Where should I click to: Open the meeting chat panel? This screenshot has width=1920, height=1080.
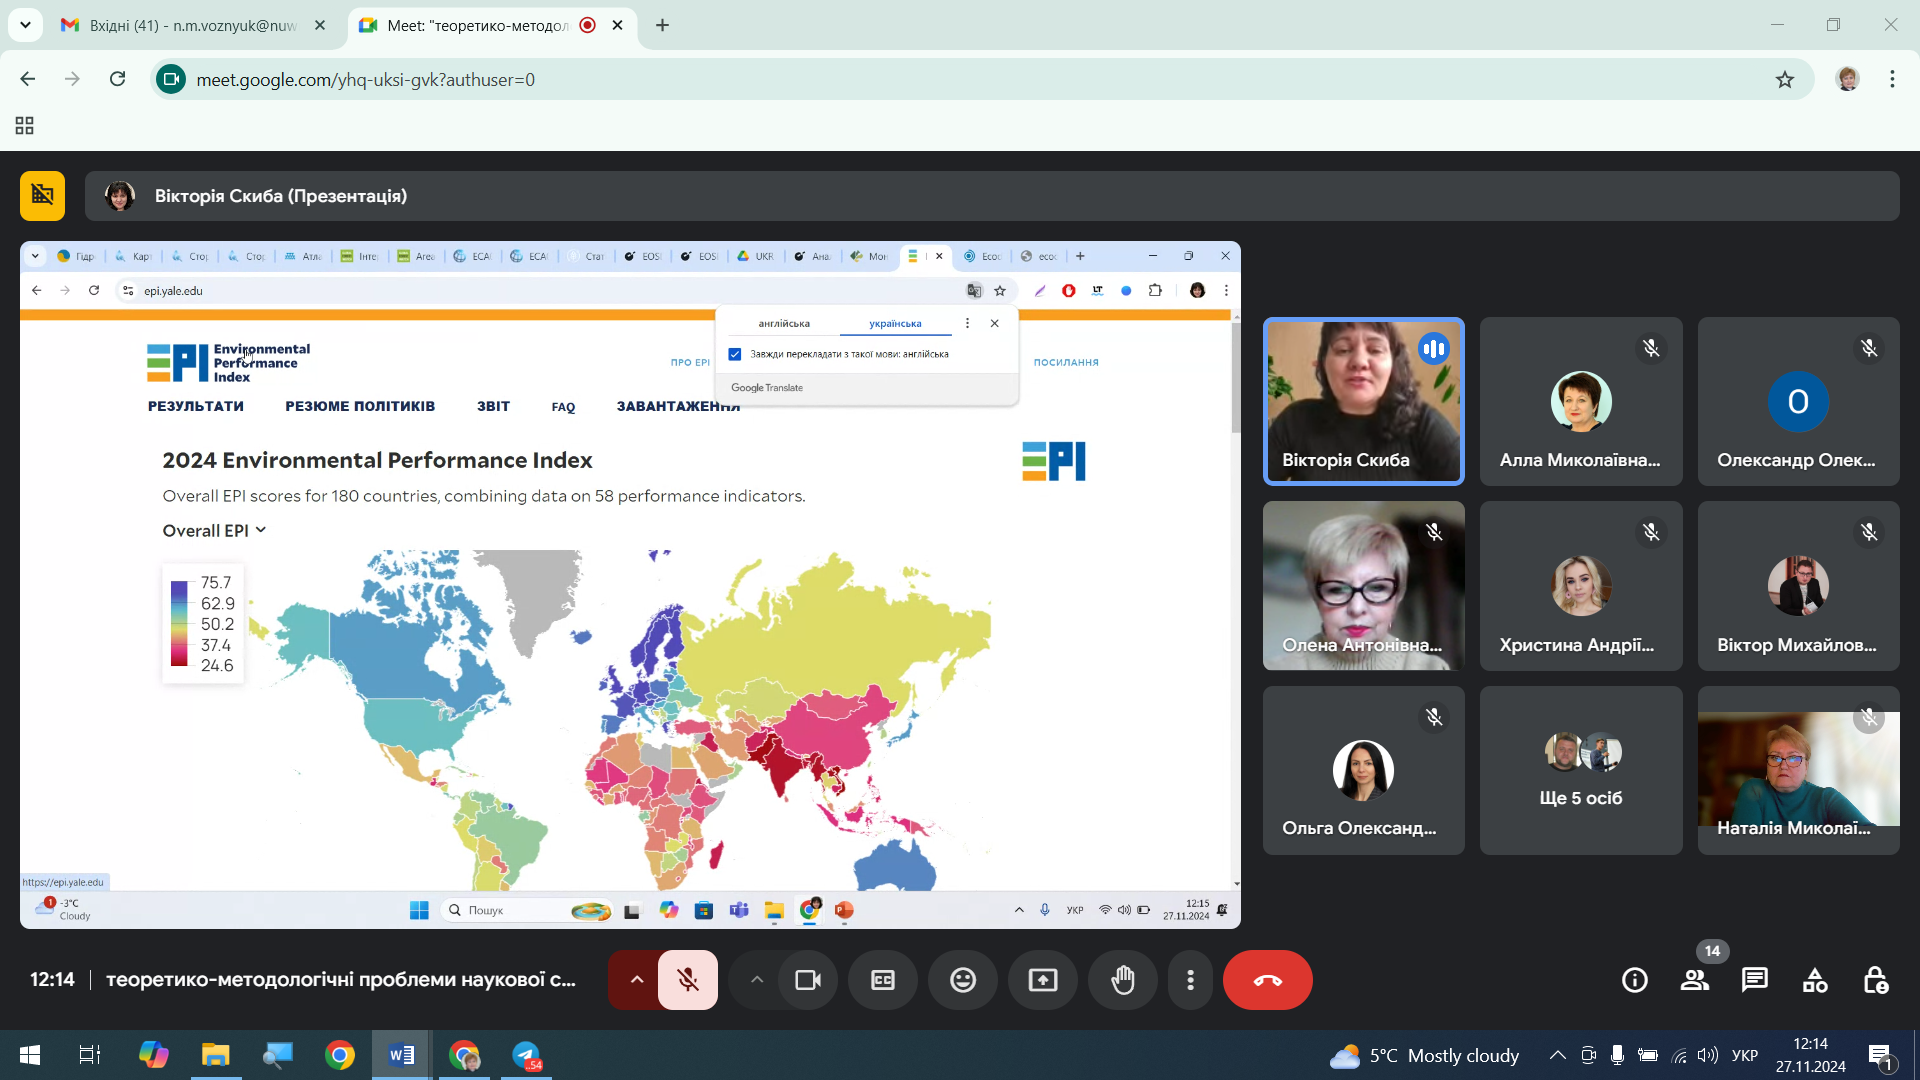tap(1754, 980)
